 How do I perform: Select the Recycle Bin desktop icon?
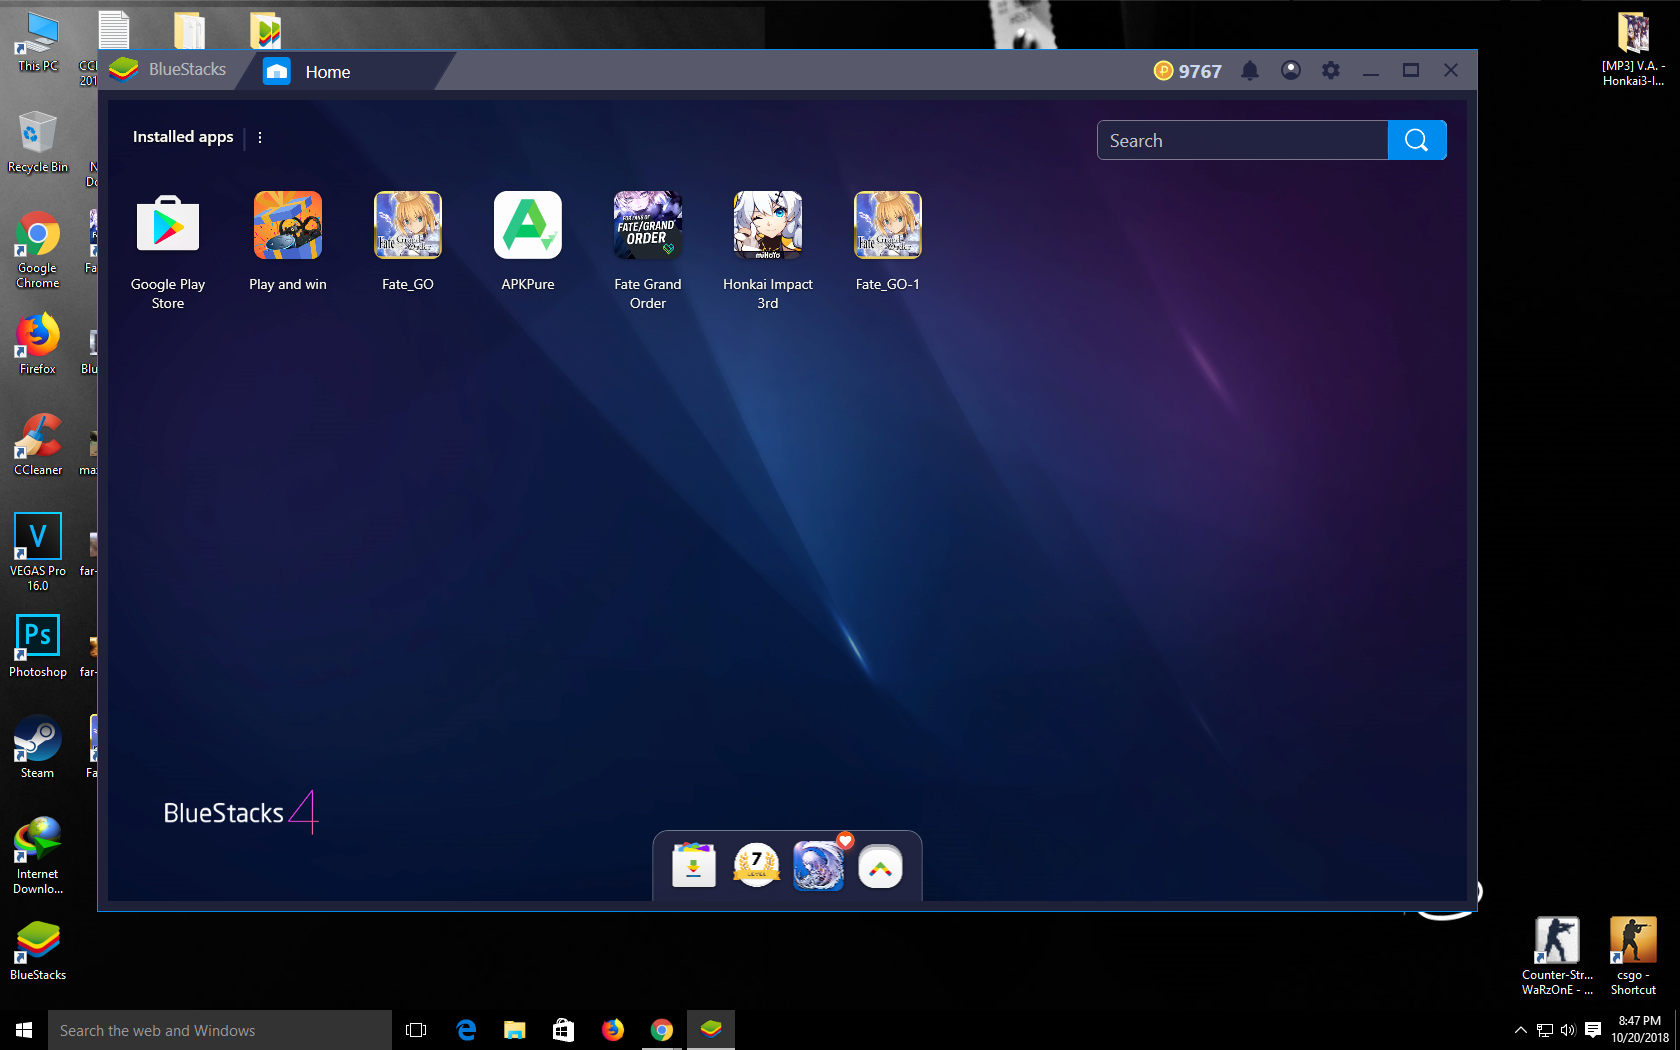point(38,141)
